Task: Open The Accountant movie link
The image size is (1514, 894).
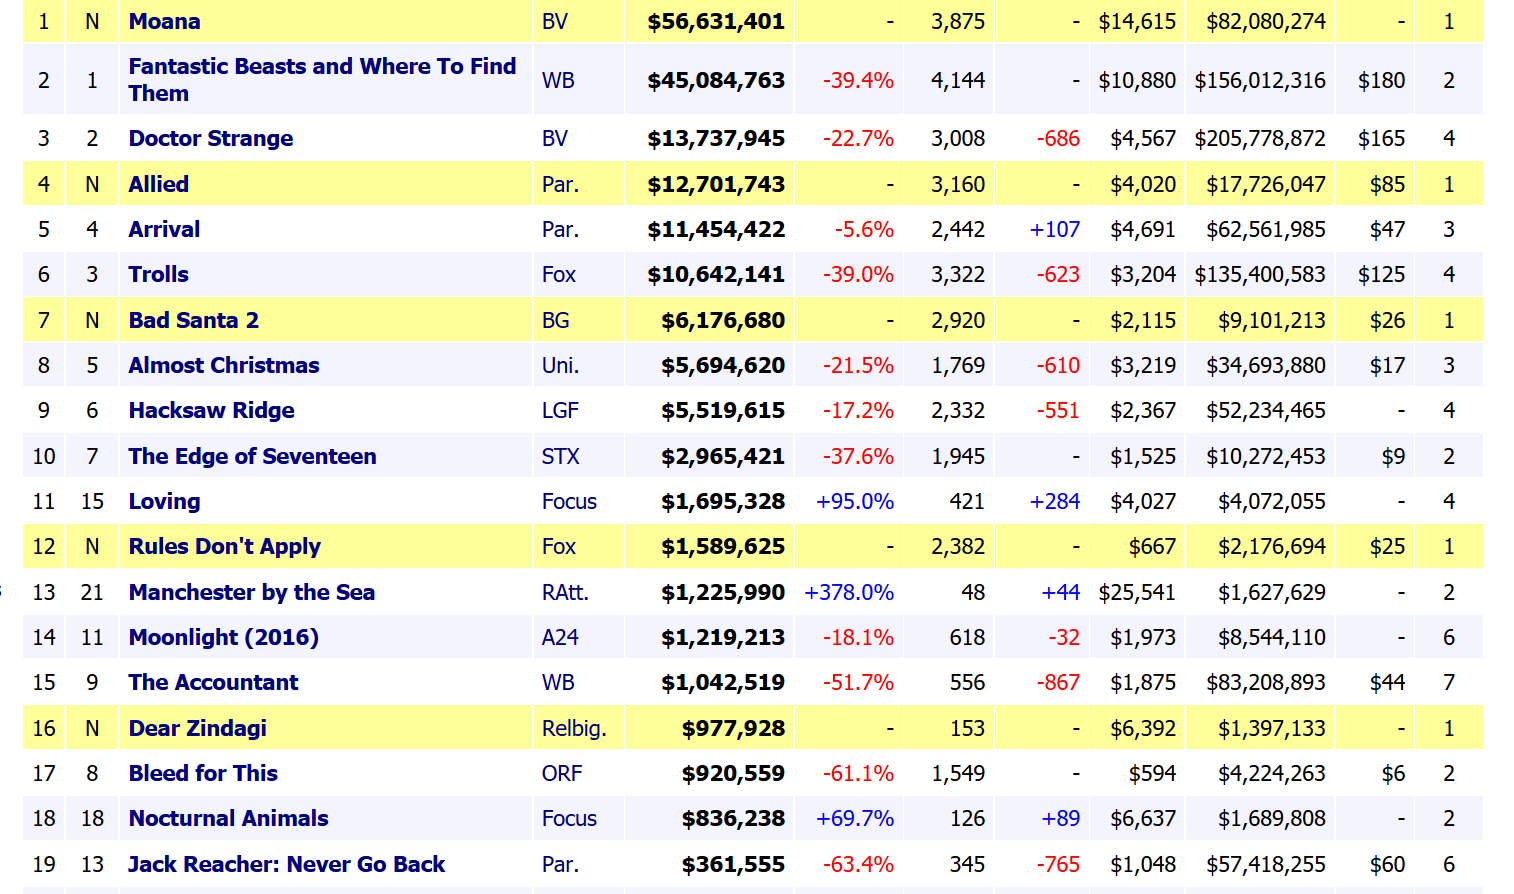Action: pos(213,682)
